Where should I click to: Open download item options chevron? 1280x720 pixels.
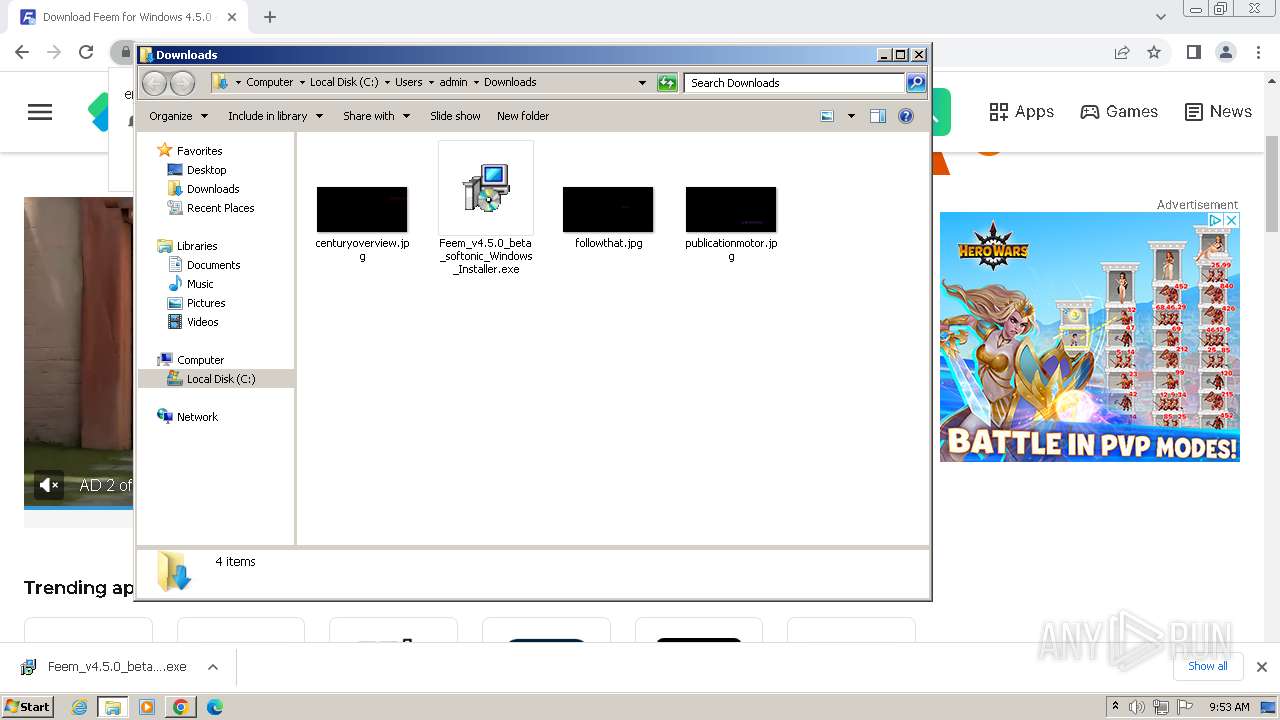(x=212, y=667)
